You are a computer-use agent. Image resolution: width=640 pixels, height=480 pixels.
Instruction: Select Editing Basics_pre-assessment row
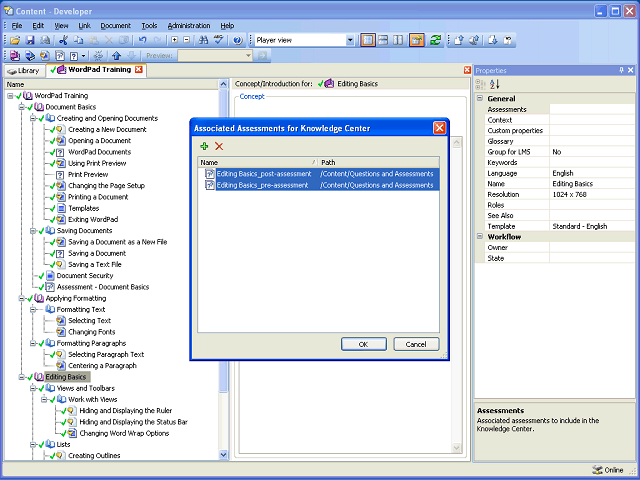pyautogui.click(x=318, y=185)
